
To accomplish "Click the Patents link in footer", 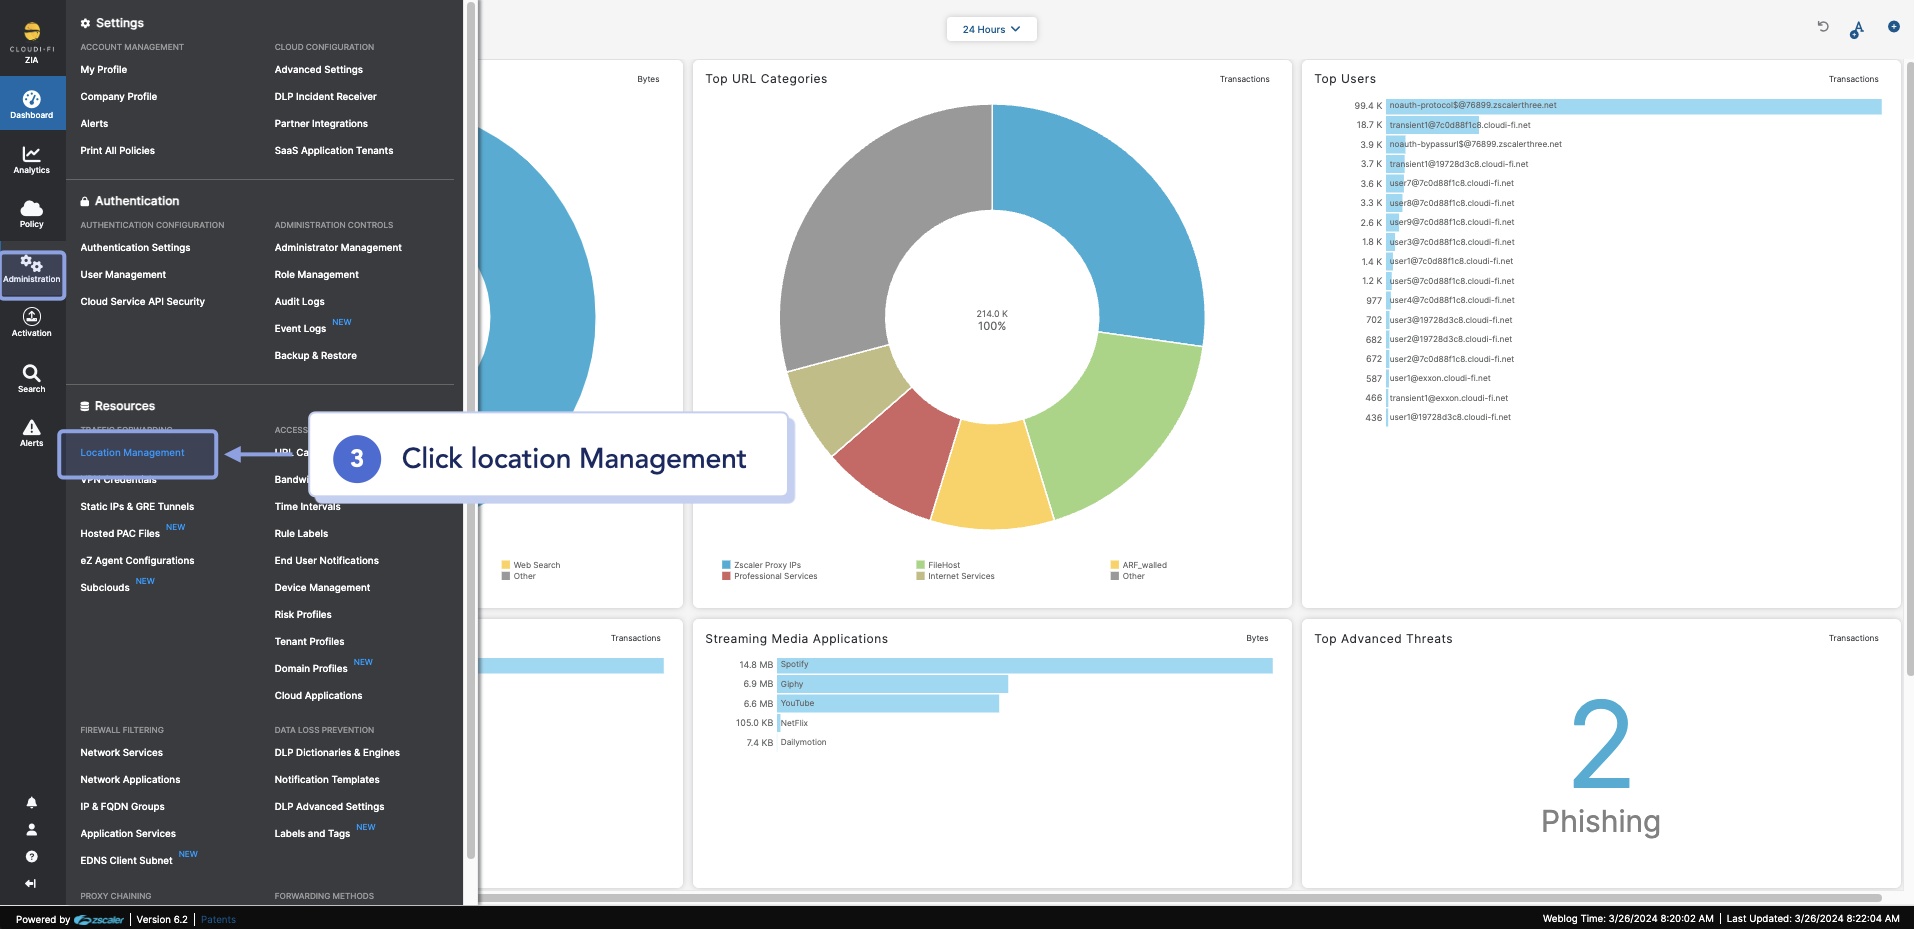I will pyautogui.click(x=218, y=920).
